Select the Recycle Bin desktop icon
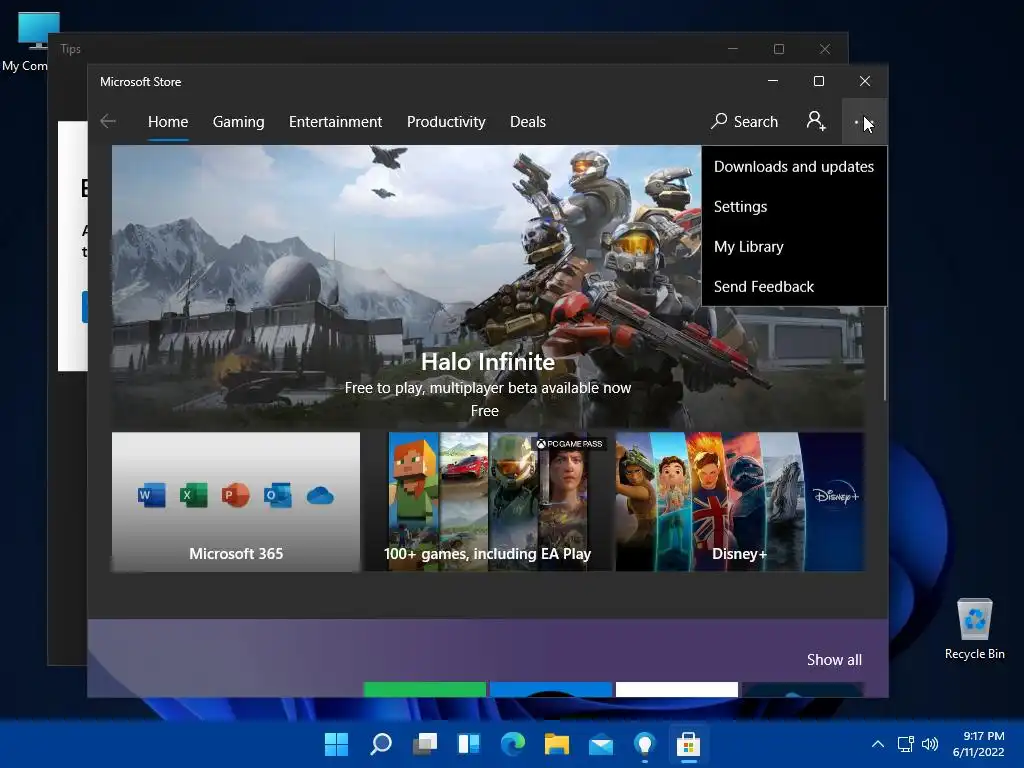The width and height of the screenshot is (1024, 768). coord(974,629)
